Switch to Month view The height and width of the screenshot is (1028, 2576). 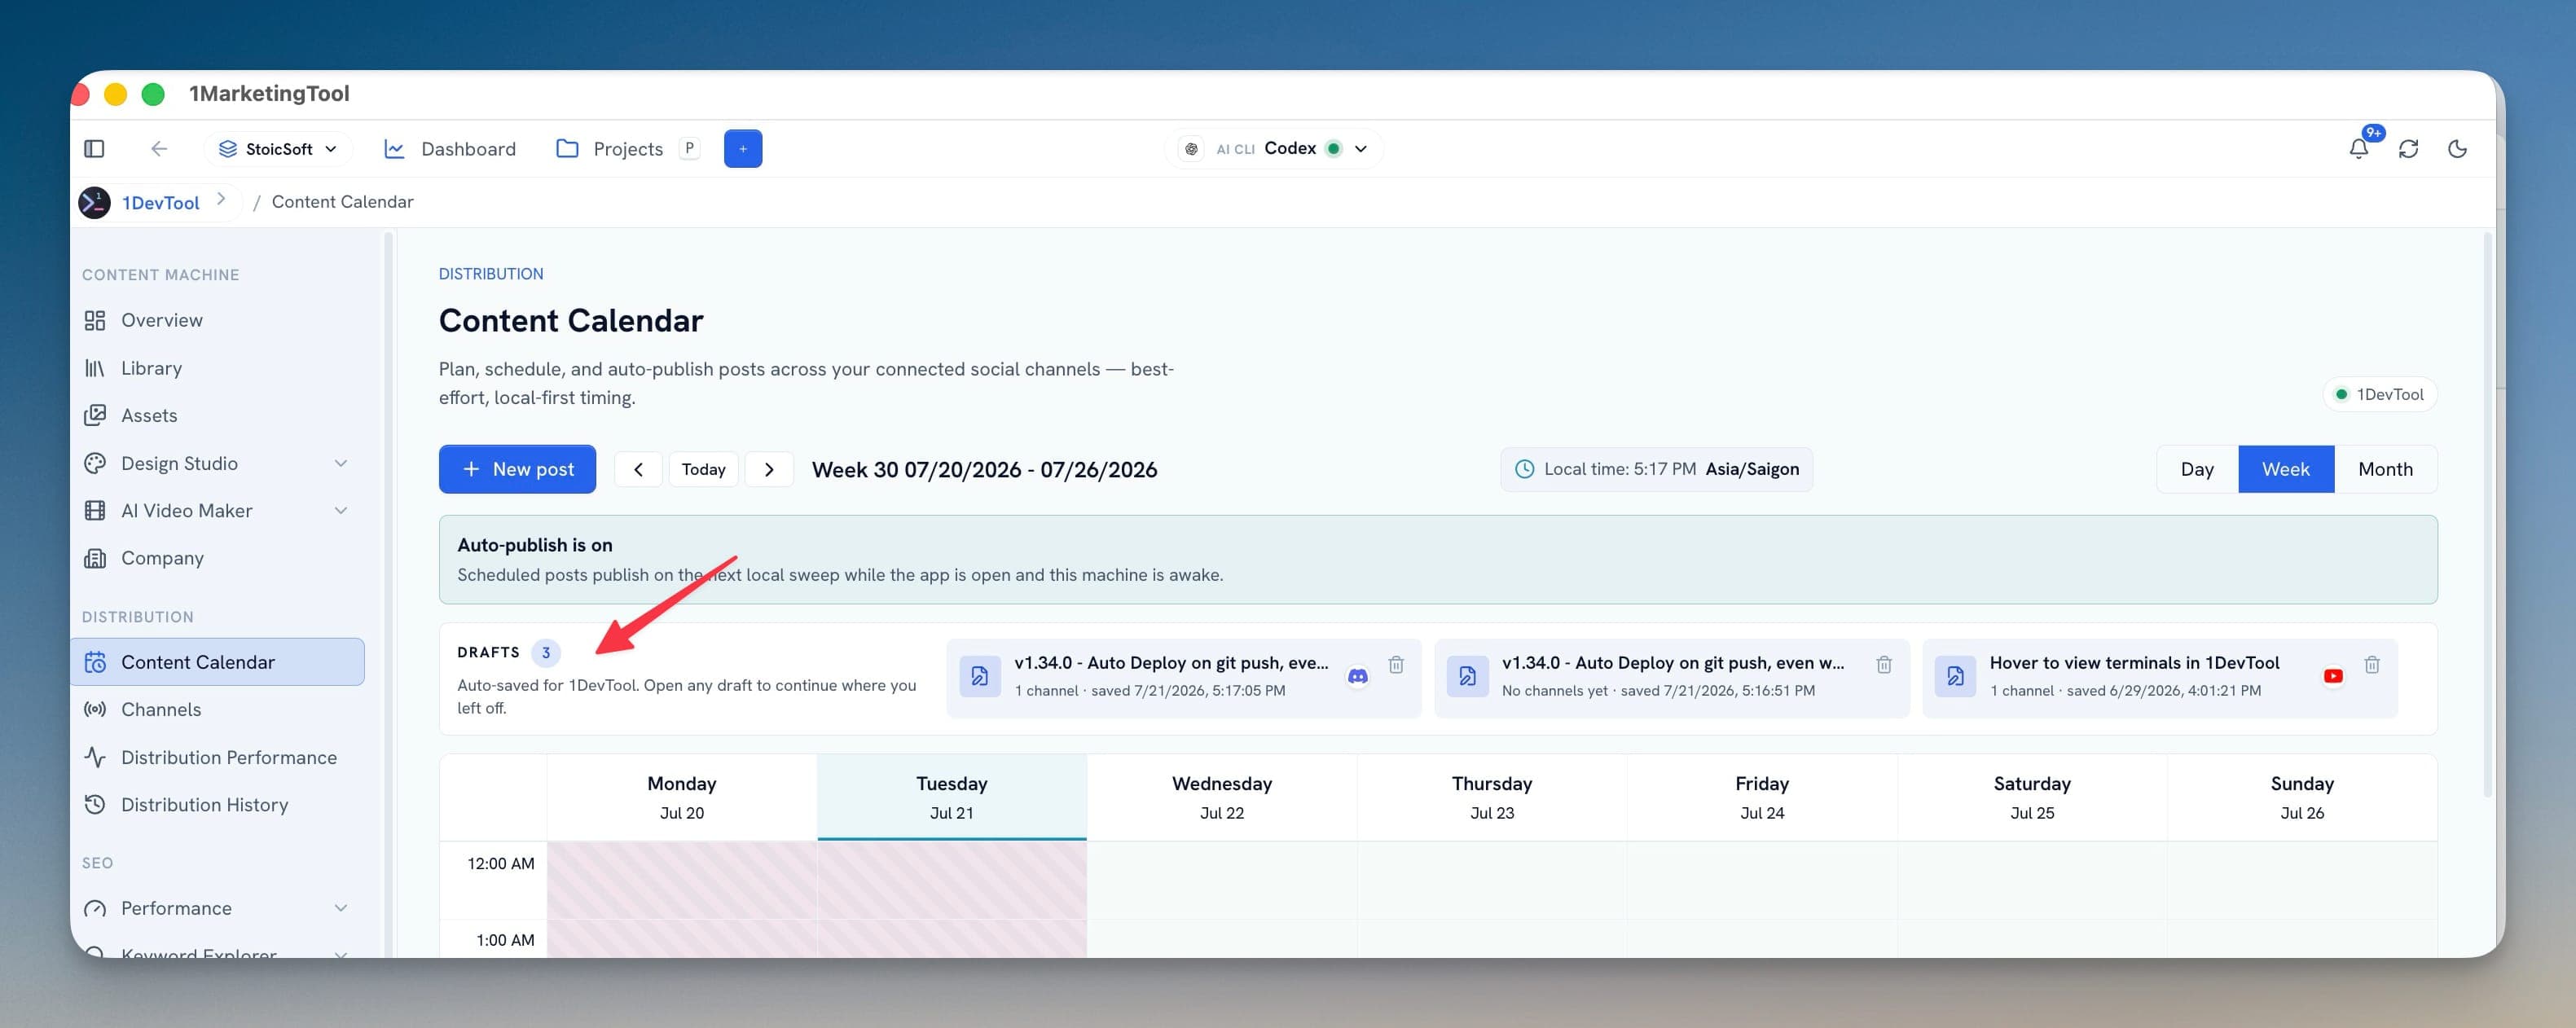point(2385,469)
